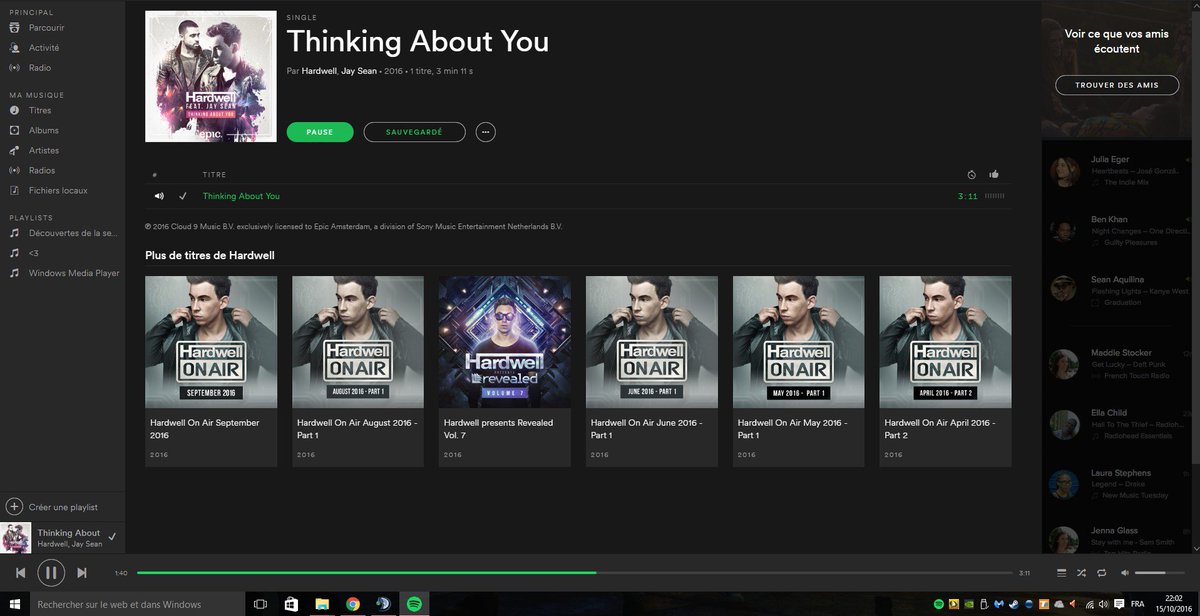The height and width of the screenshot is (616, 1200).
Task: Toggle the saved checkmark on track row
Action: click(x=182, y=196)
